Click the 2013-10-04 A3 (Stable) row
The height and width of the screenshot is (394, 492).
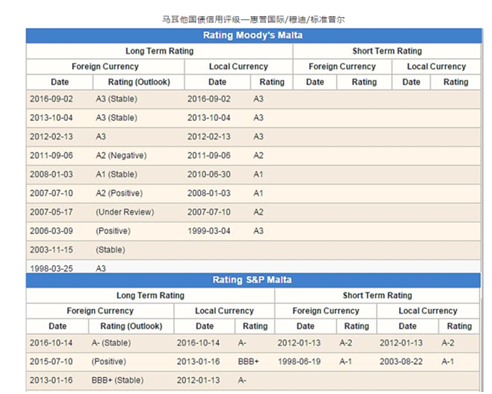pyautogui.click(x=253, y=118)
